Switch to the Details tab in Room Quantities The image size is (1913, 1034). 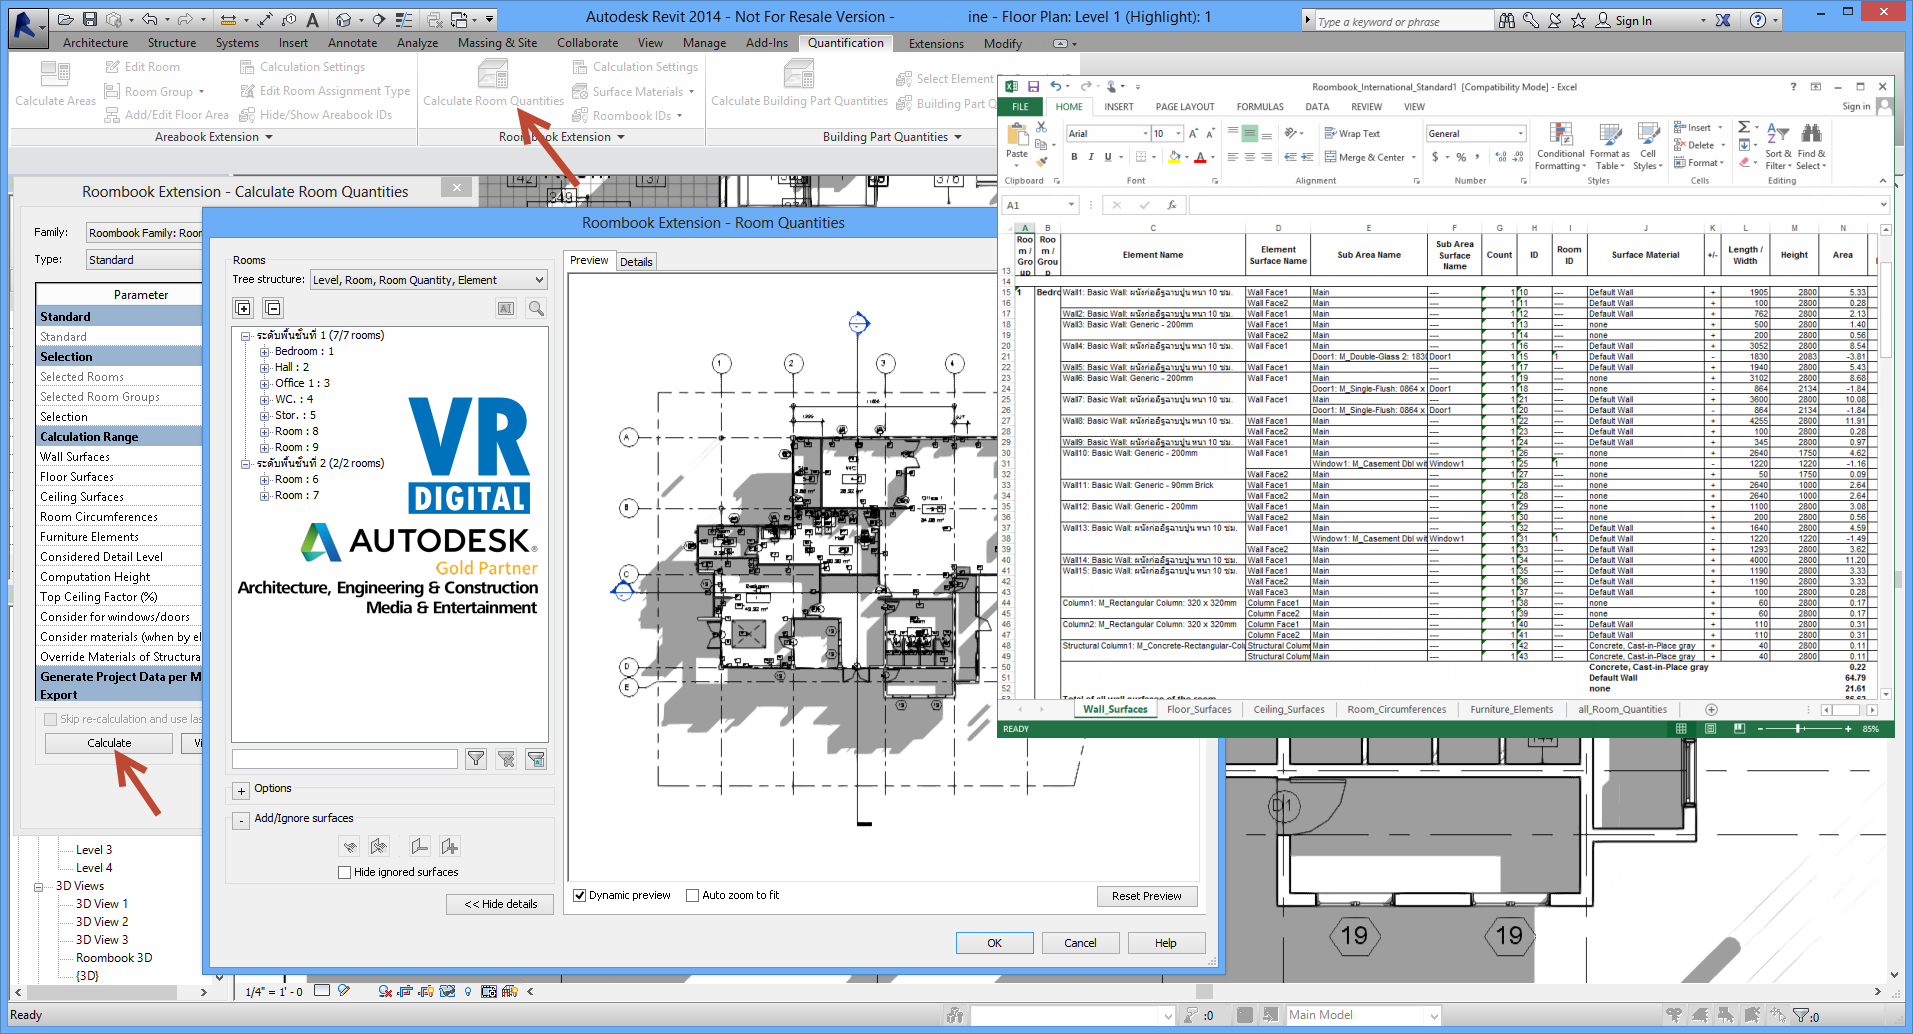tap(636, 262)
